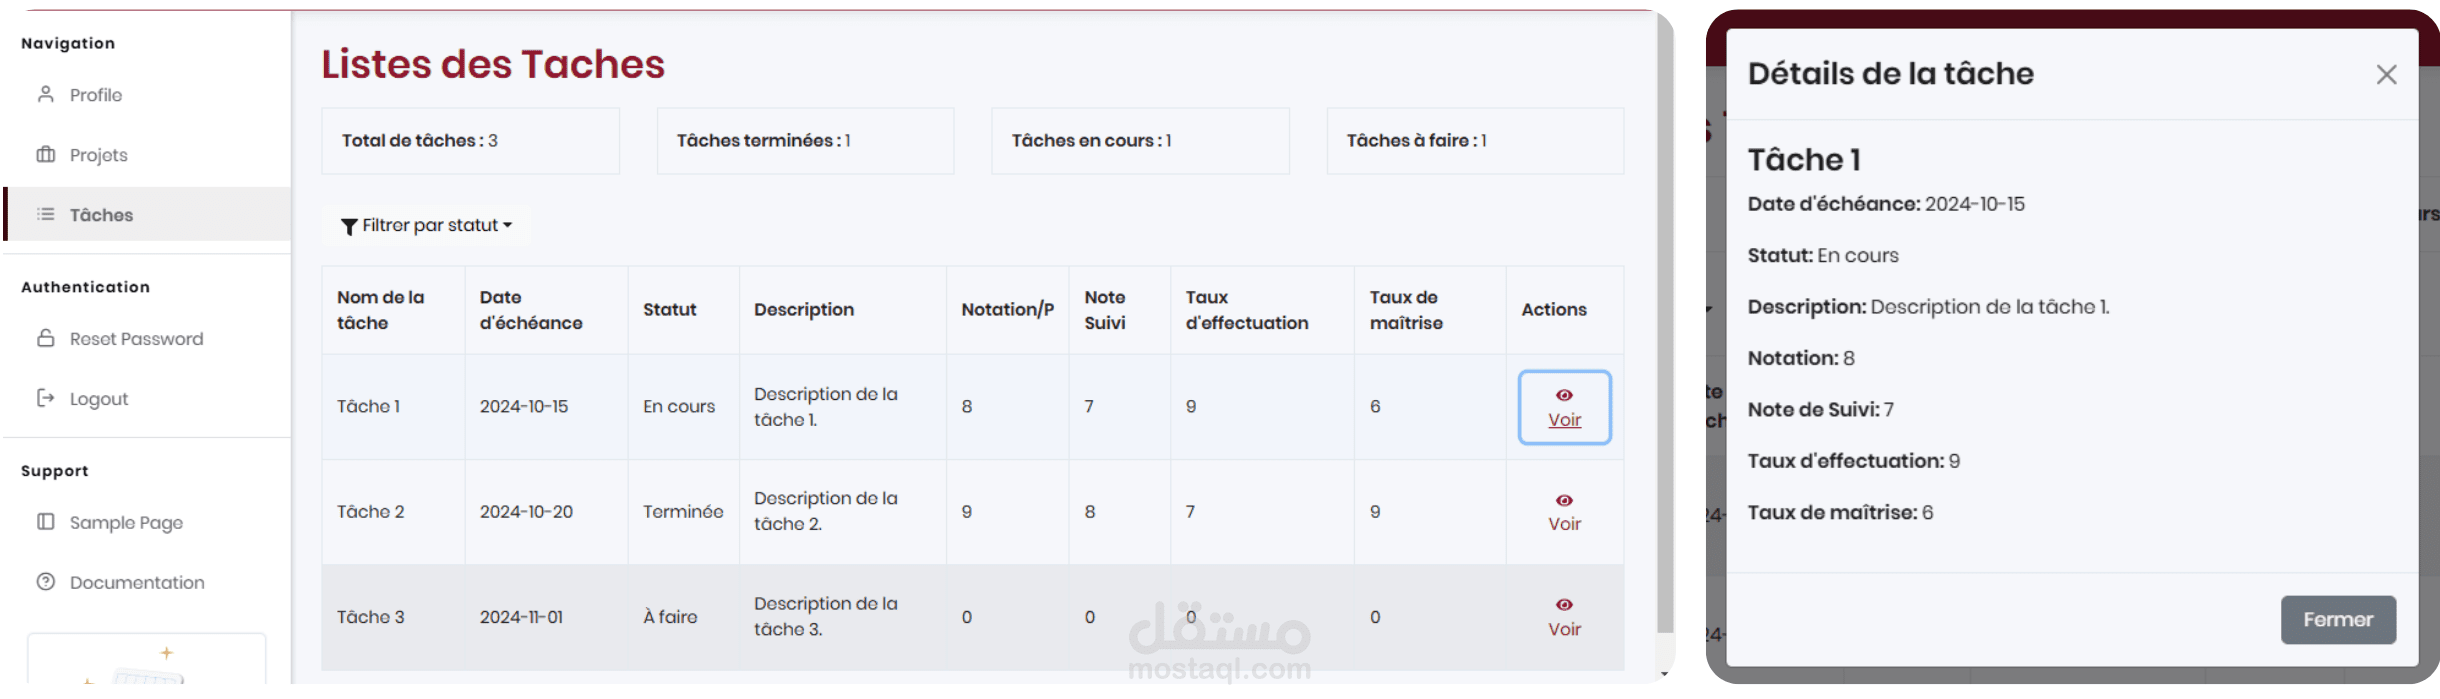Click the eye icon for Tâche 3
Viewport: 2440px width, 699px height.
click(1564, 605)
